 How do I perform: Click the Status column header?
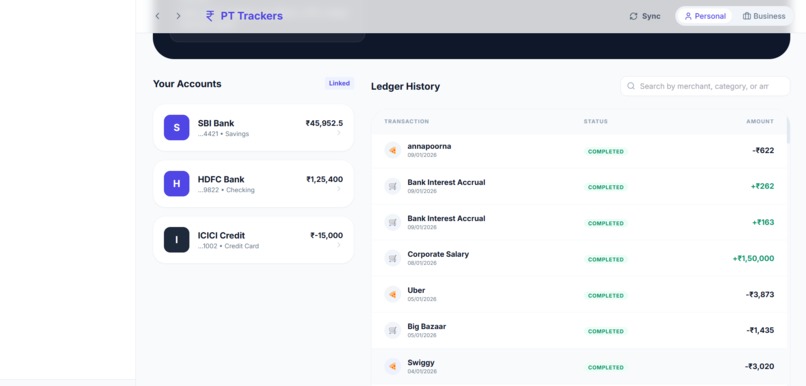(x=595, y=121)
